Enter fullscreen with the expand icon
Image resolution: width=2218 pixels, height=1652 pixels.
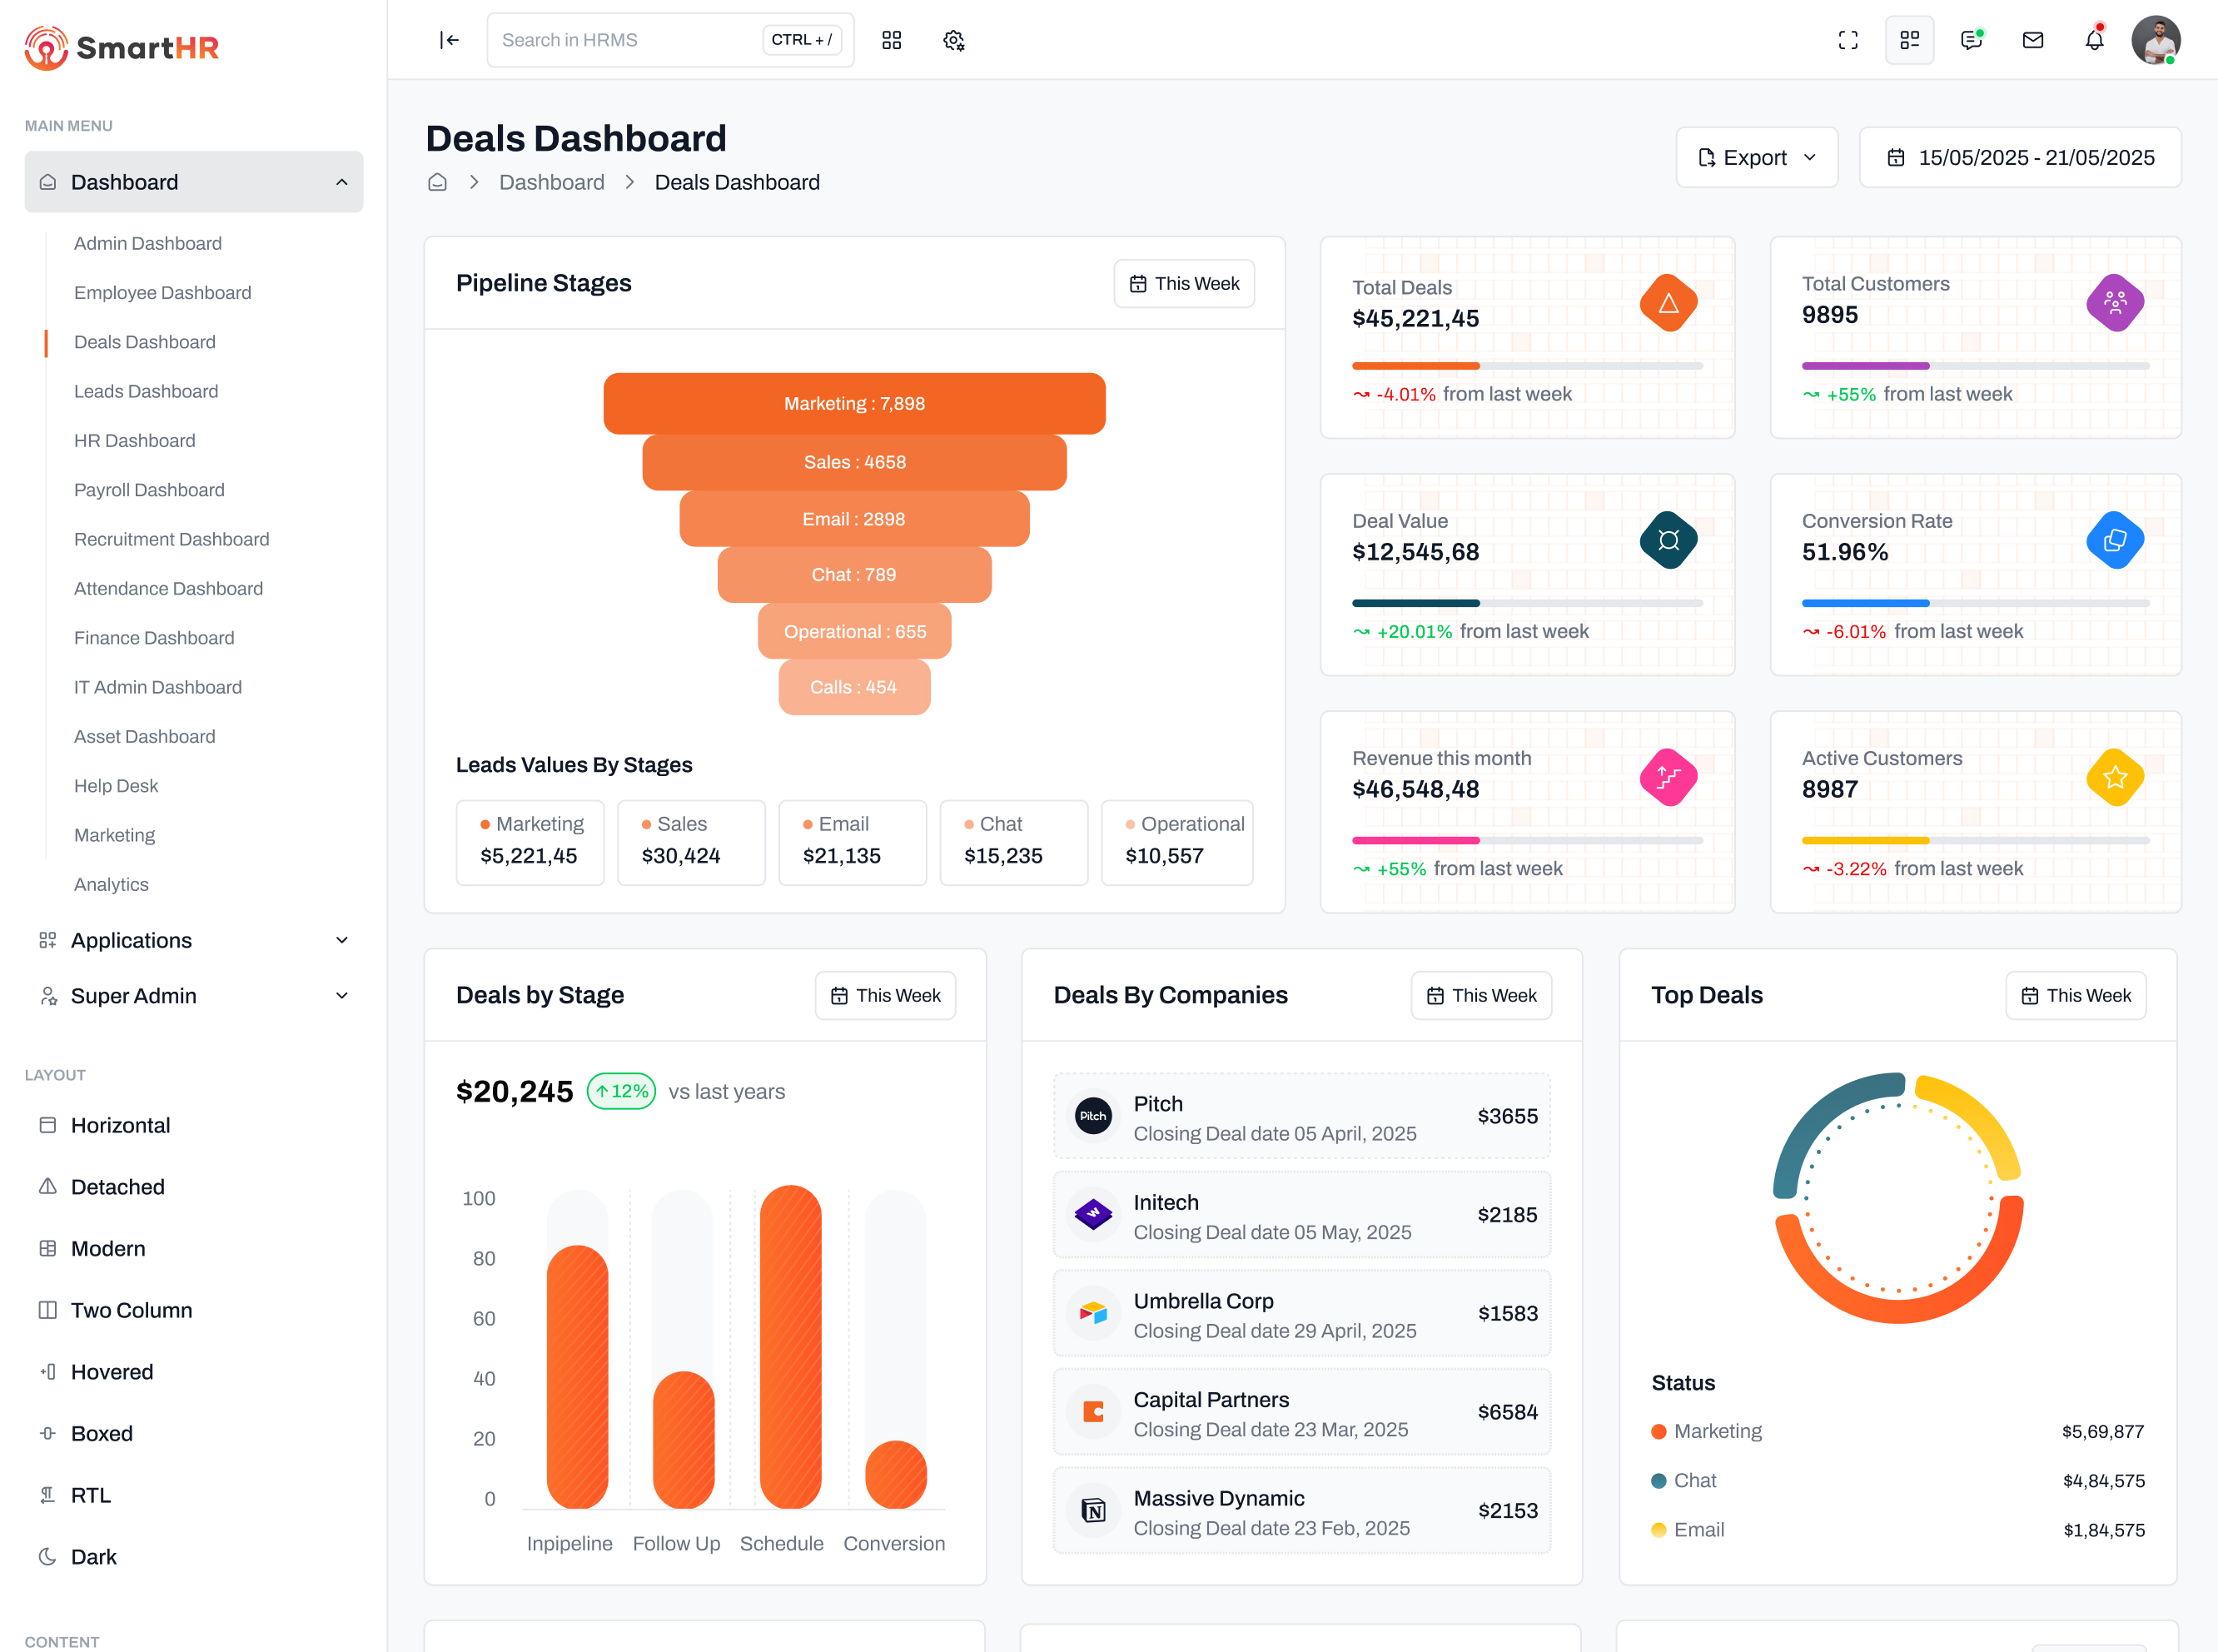(1848, 40)
